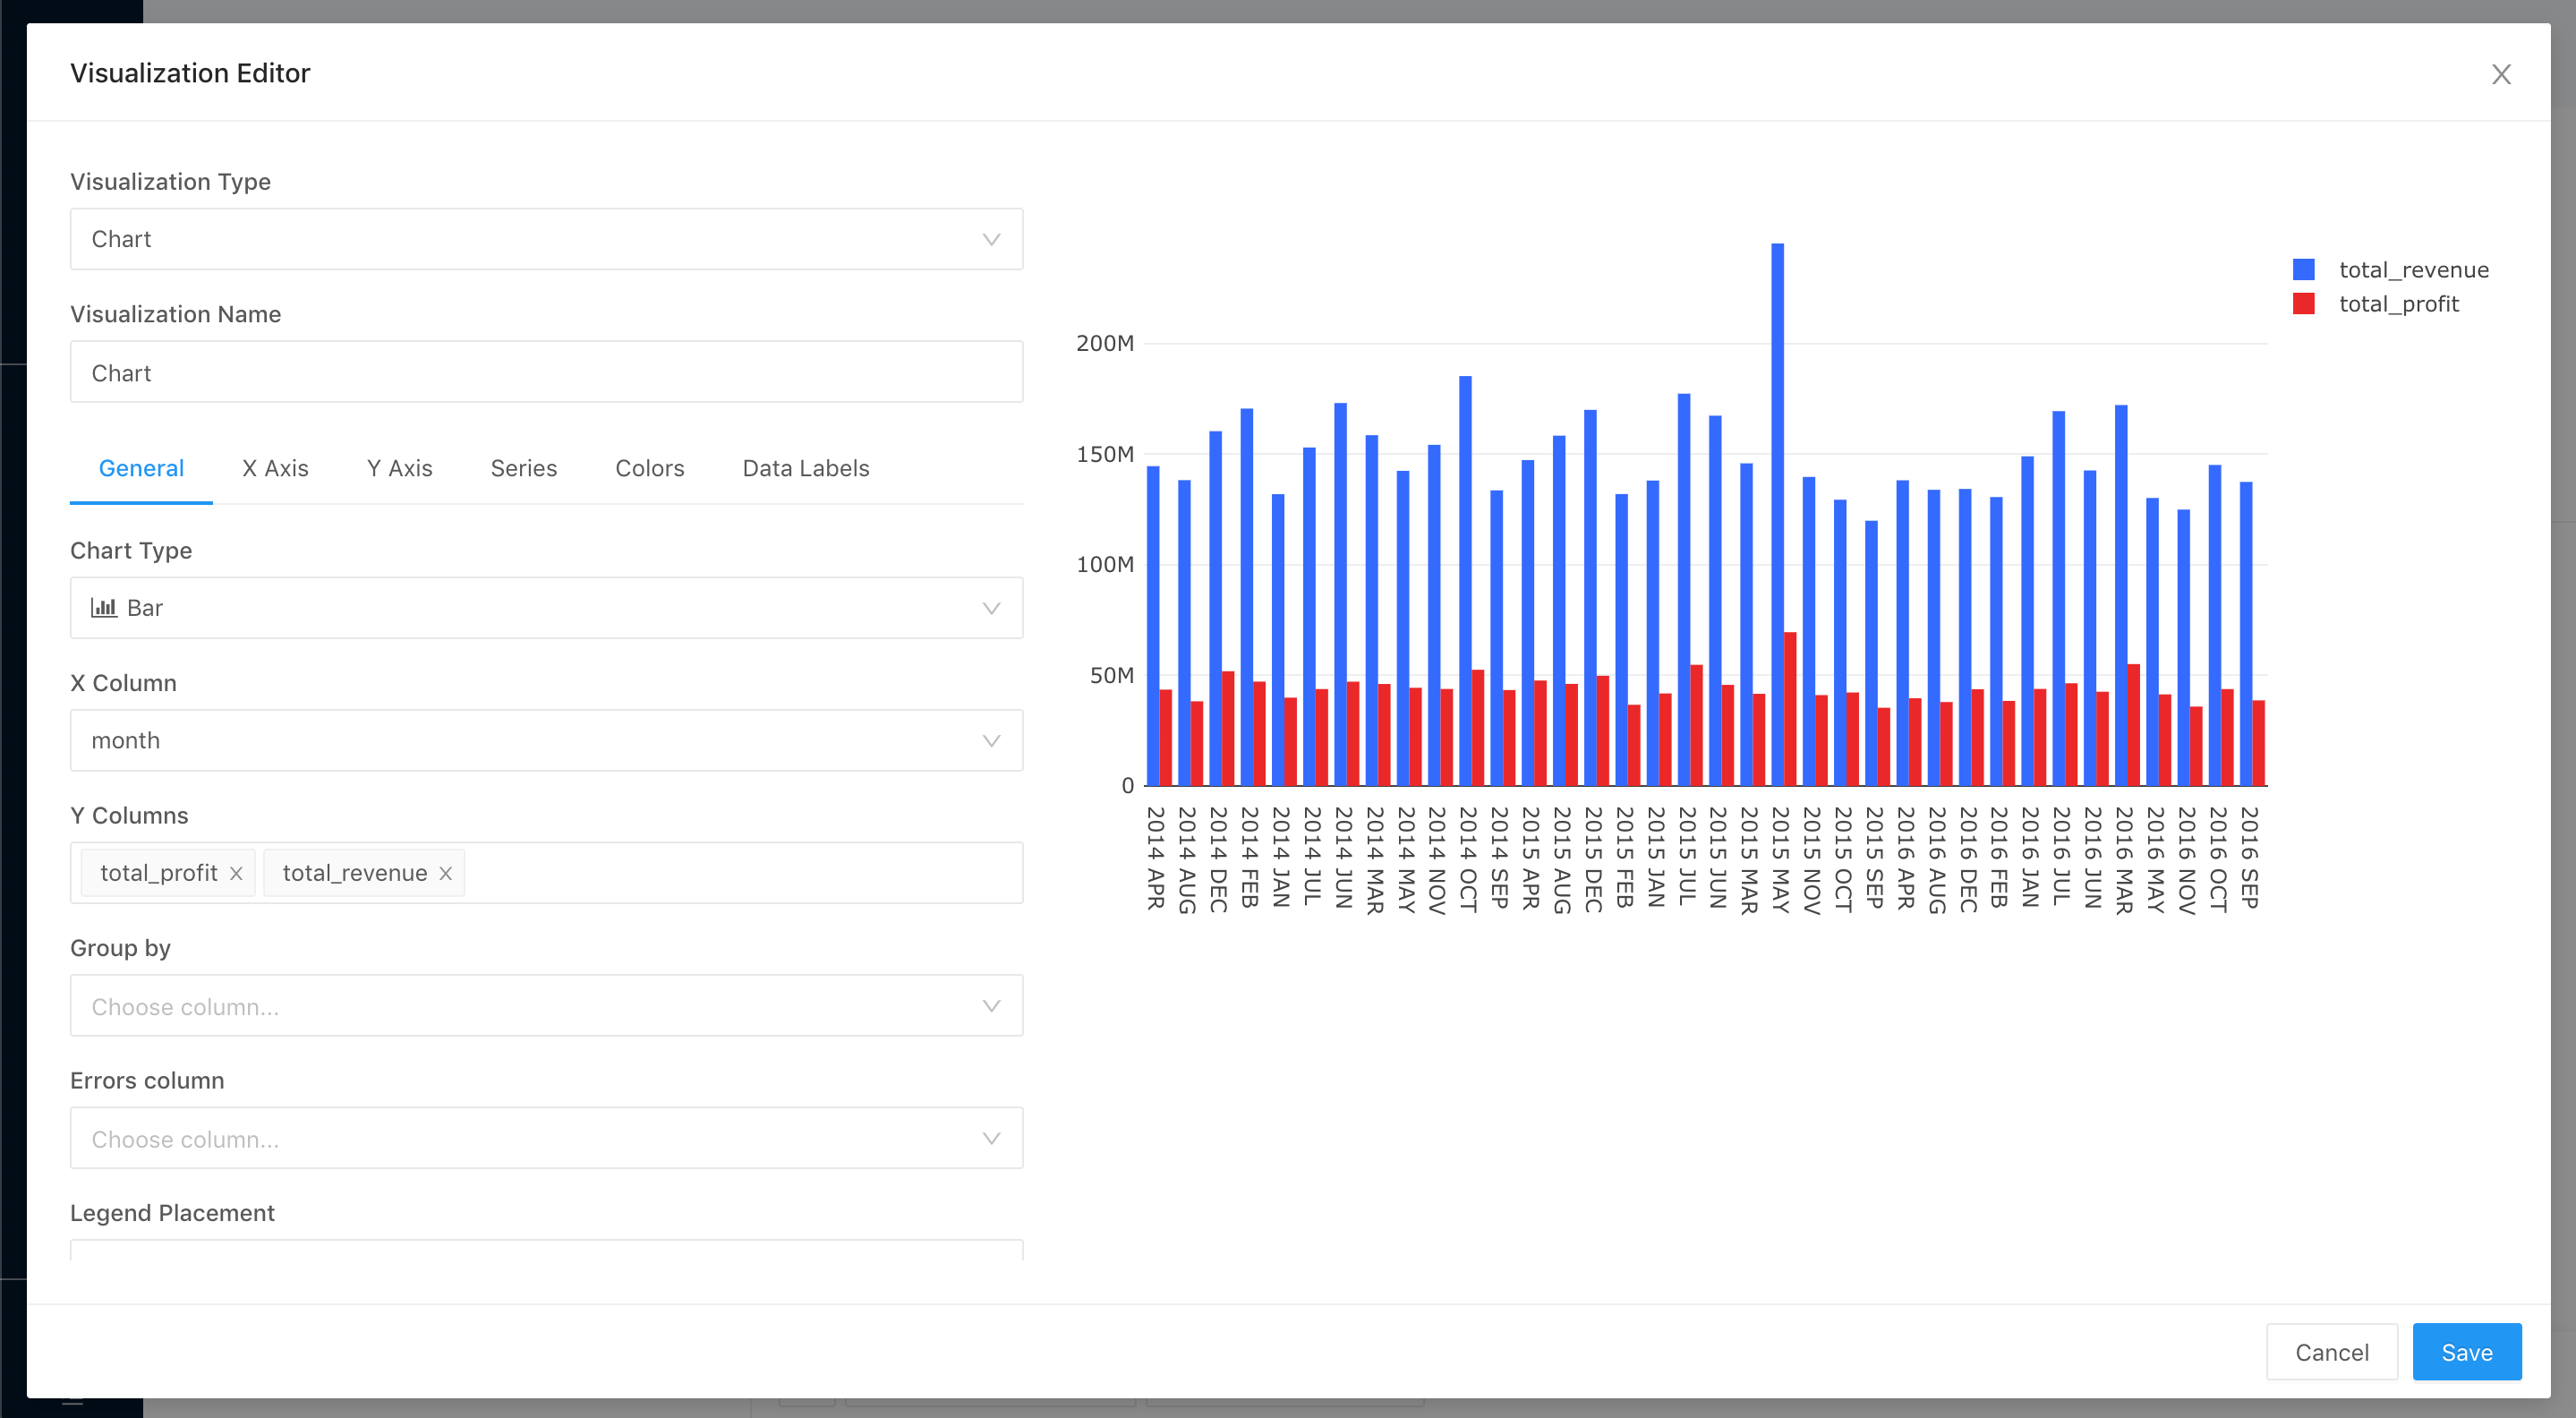Click the Visualization Name input field
Screen dimensions: 2576x1418
[x=546, y=372]
